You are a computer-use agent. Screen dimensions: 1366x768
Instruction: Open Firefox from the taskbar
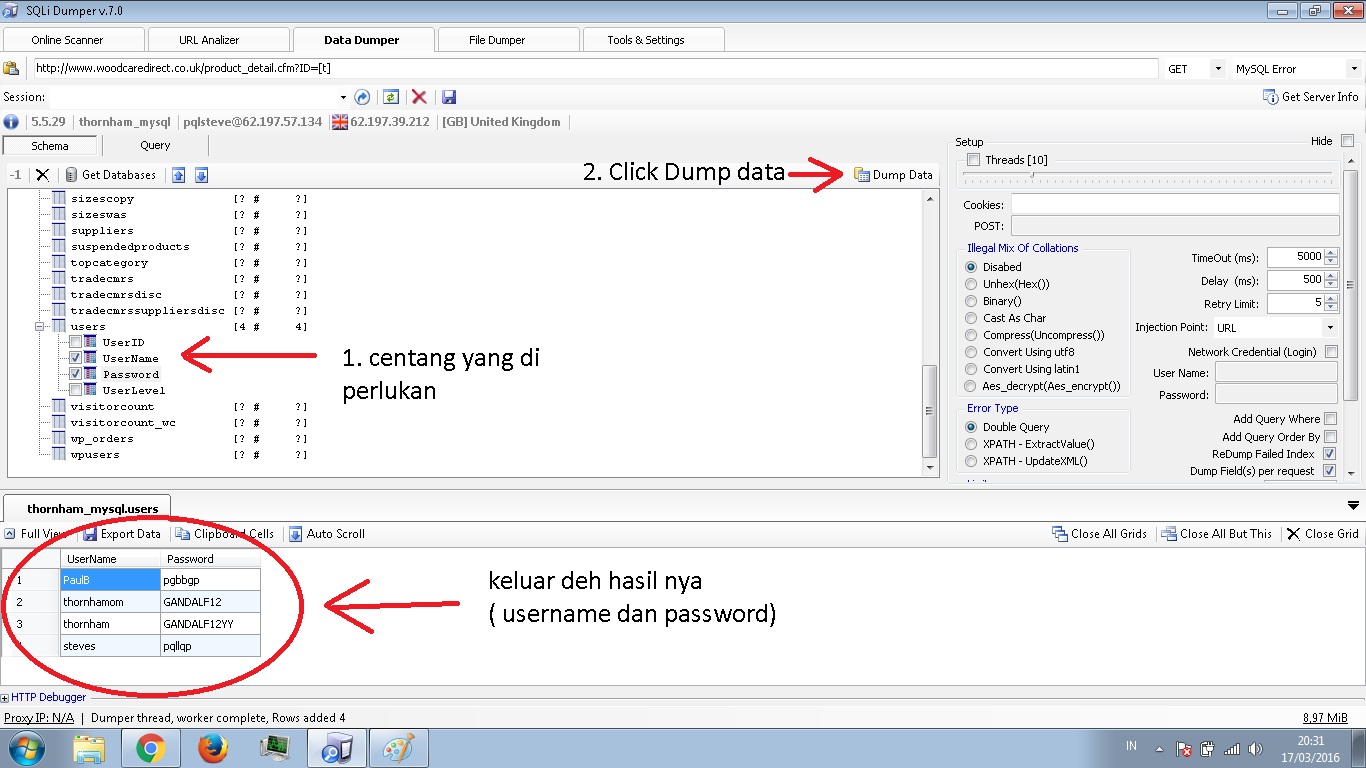click(x=213, y=748)
